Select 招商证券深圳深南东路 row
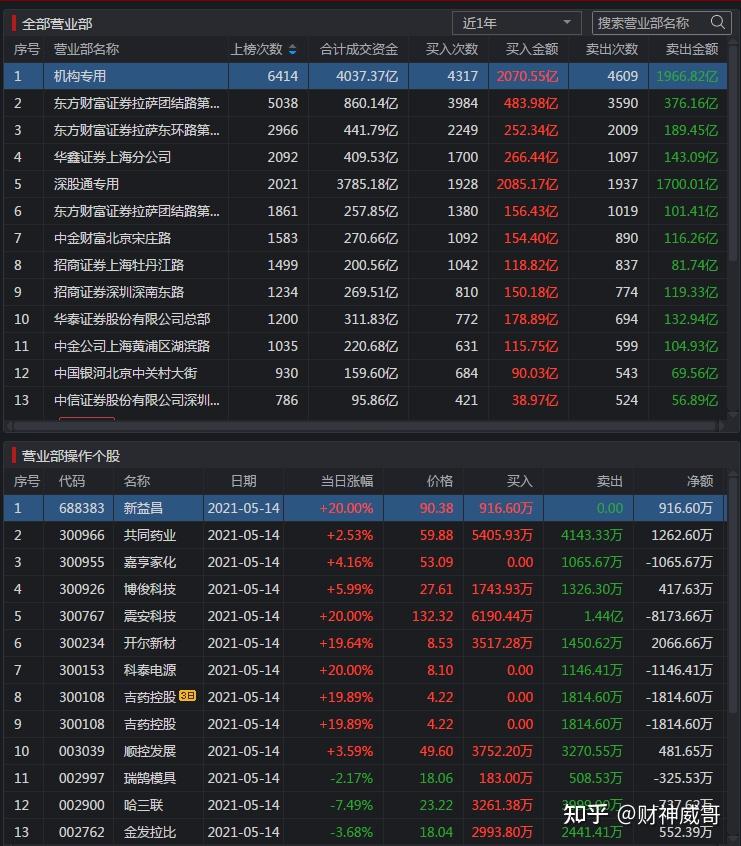This screenshot has width=741, height=846. (365, 292)
